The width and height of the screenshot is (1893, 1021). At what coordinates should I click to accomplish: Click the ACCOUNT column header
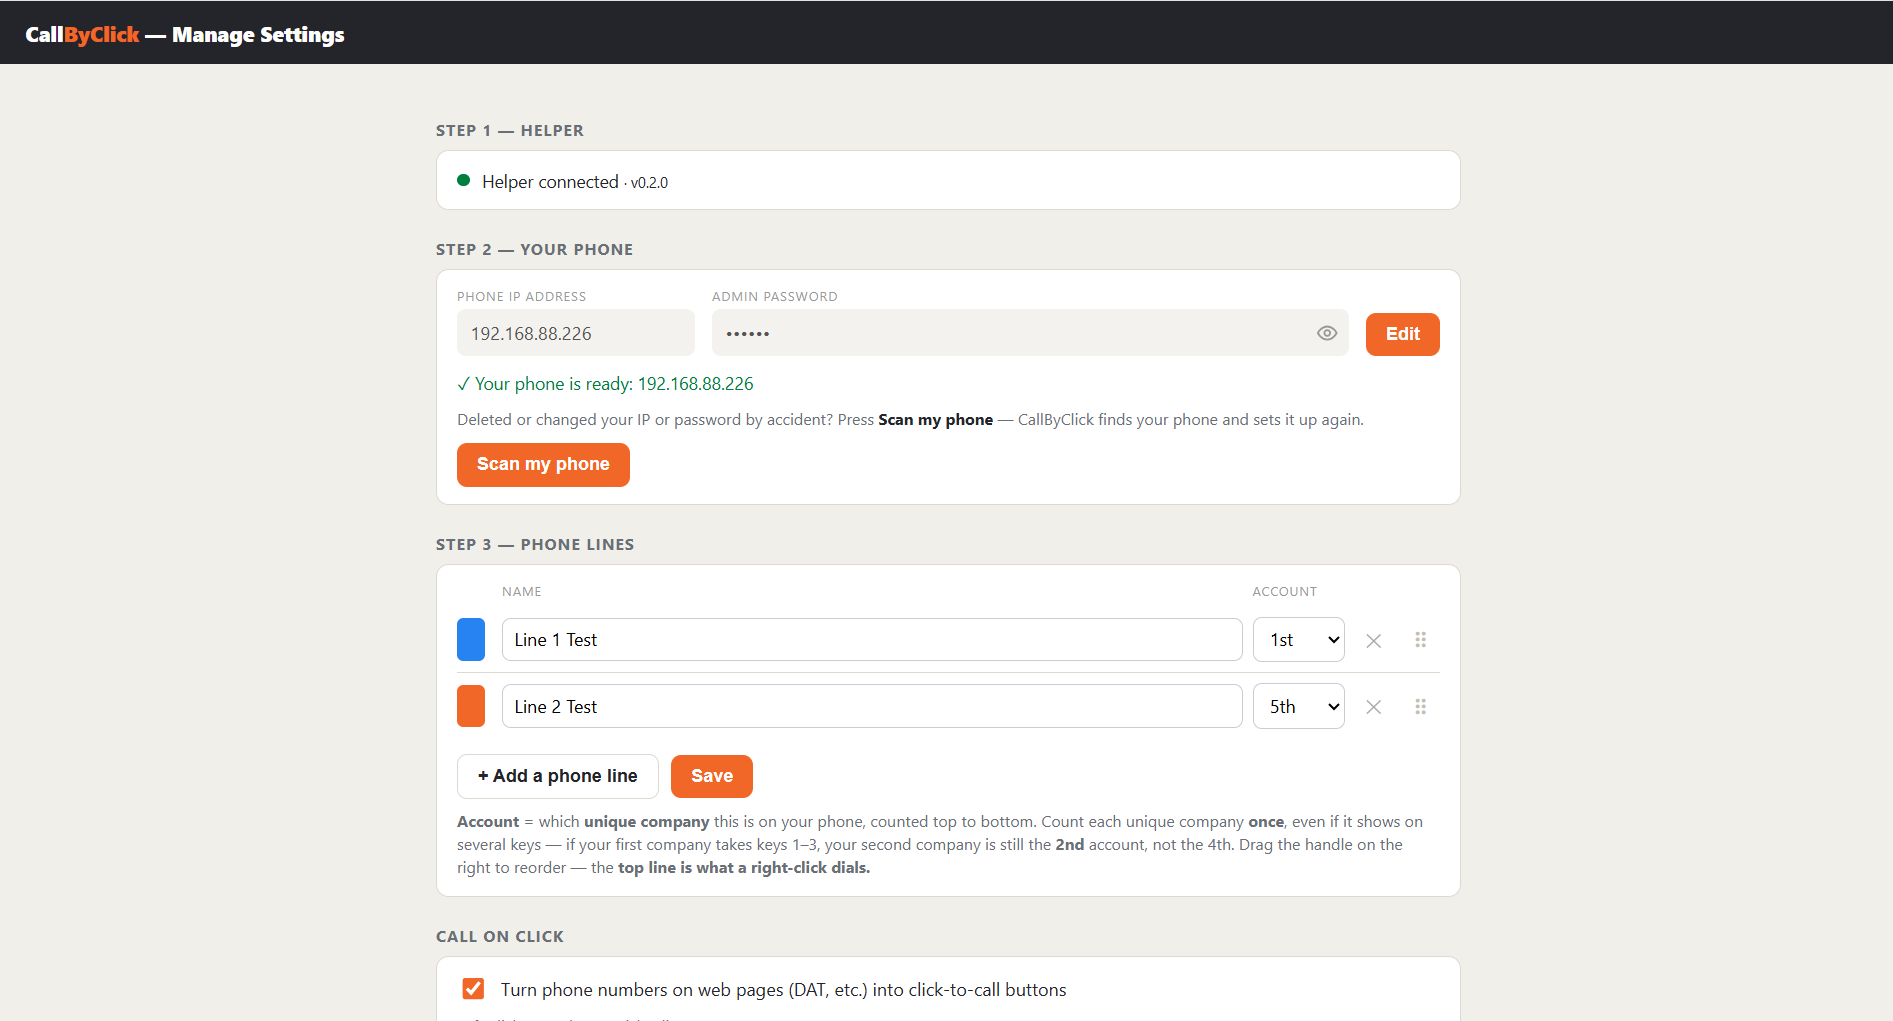tap(1285, 592)
